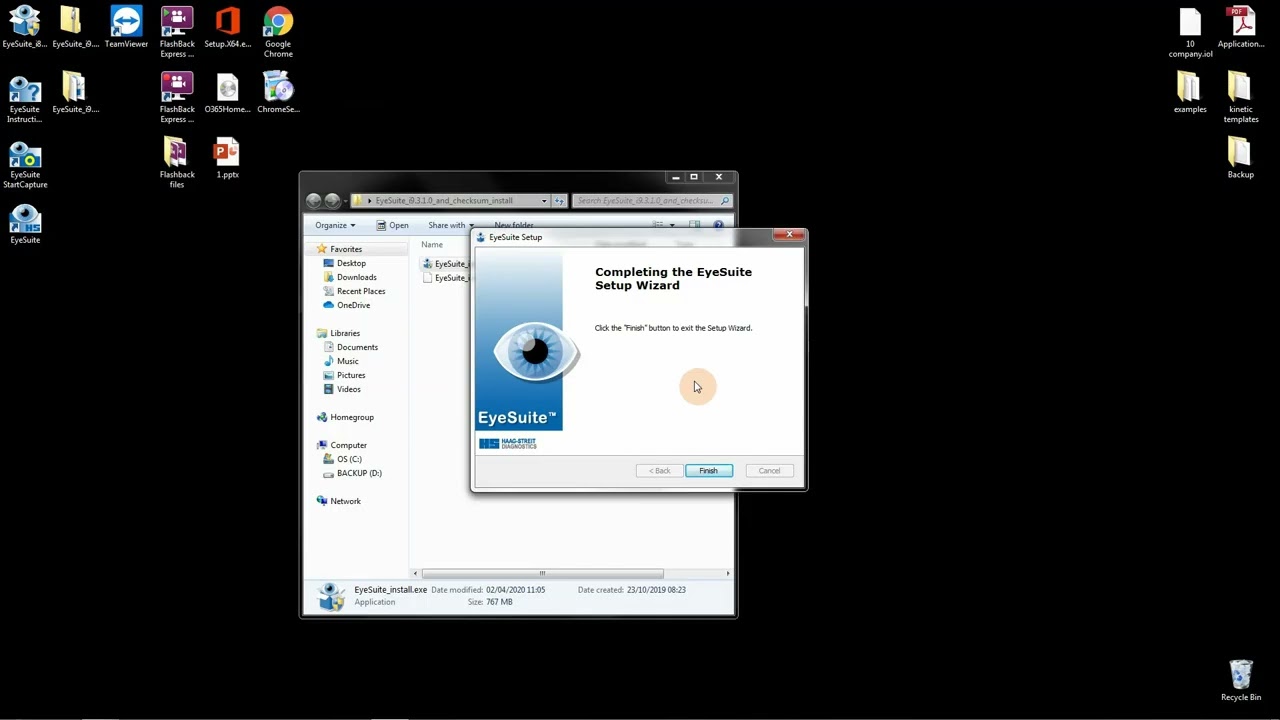The width and height of the screenshot is (1280, 720).
Task: Refresh the Explorer folder view
Action: tap(559, 200)
